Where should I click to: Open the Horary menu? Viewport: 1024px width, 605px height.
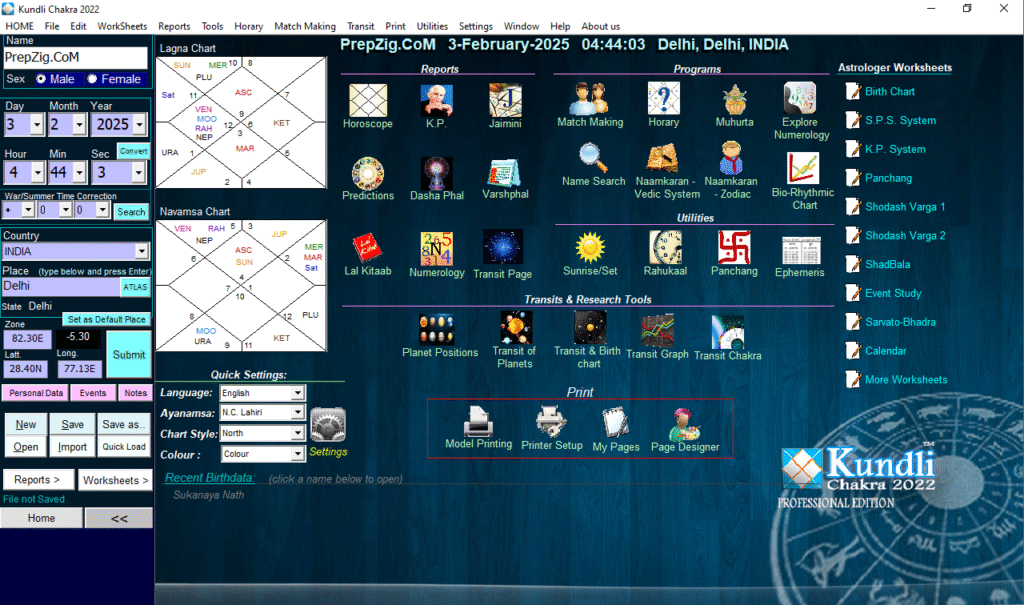pyautogui.click(x=248, y=26)
